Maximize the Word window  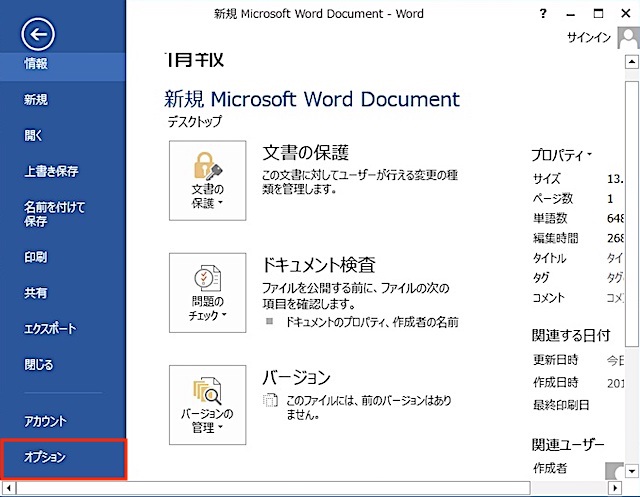[x=598, y=13]
